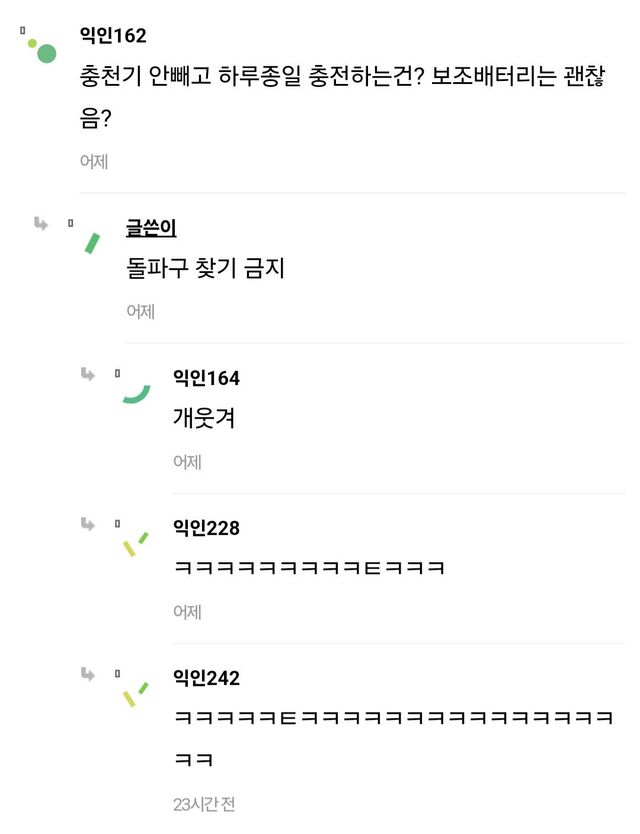Click 익인242's profile avatar
Image resolution: width=640 pixels, height=834 pixels.
click(135, 693)
